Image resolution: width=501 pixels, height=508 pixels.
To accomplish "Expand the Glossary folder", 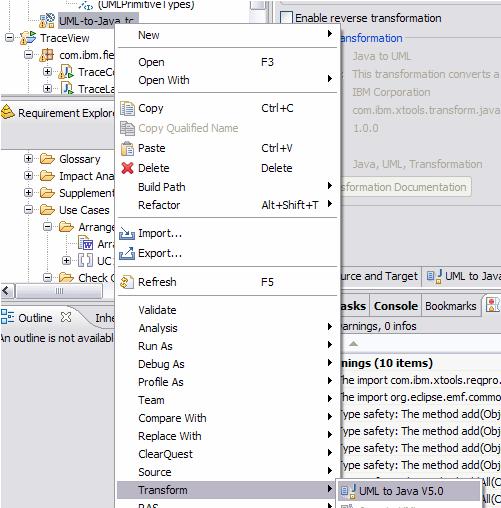I will click(29, 158).
